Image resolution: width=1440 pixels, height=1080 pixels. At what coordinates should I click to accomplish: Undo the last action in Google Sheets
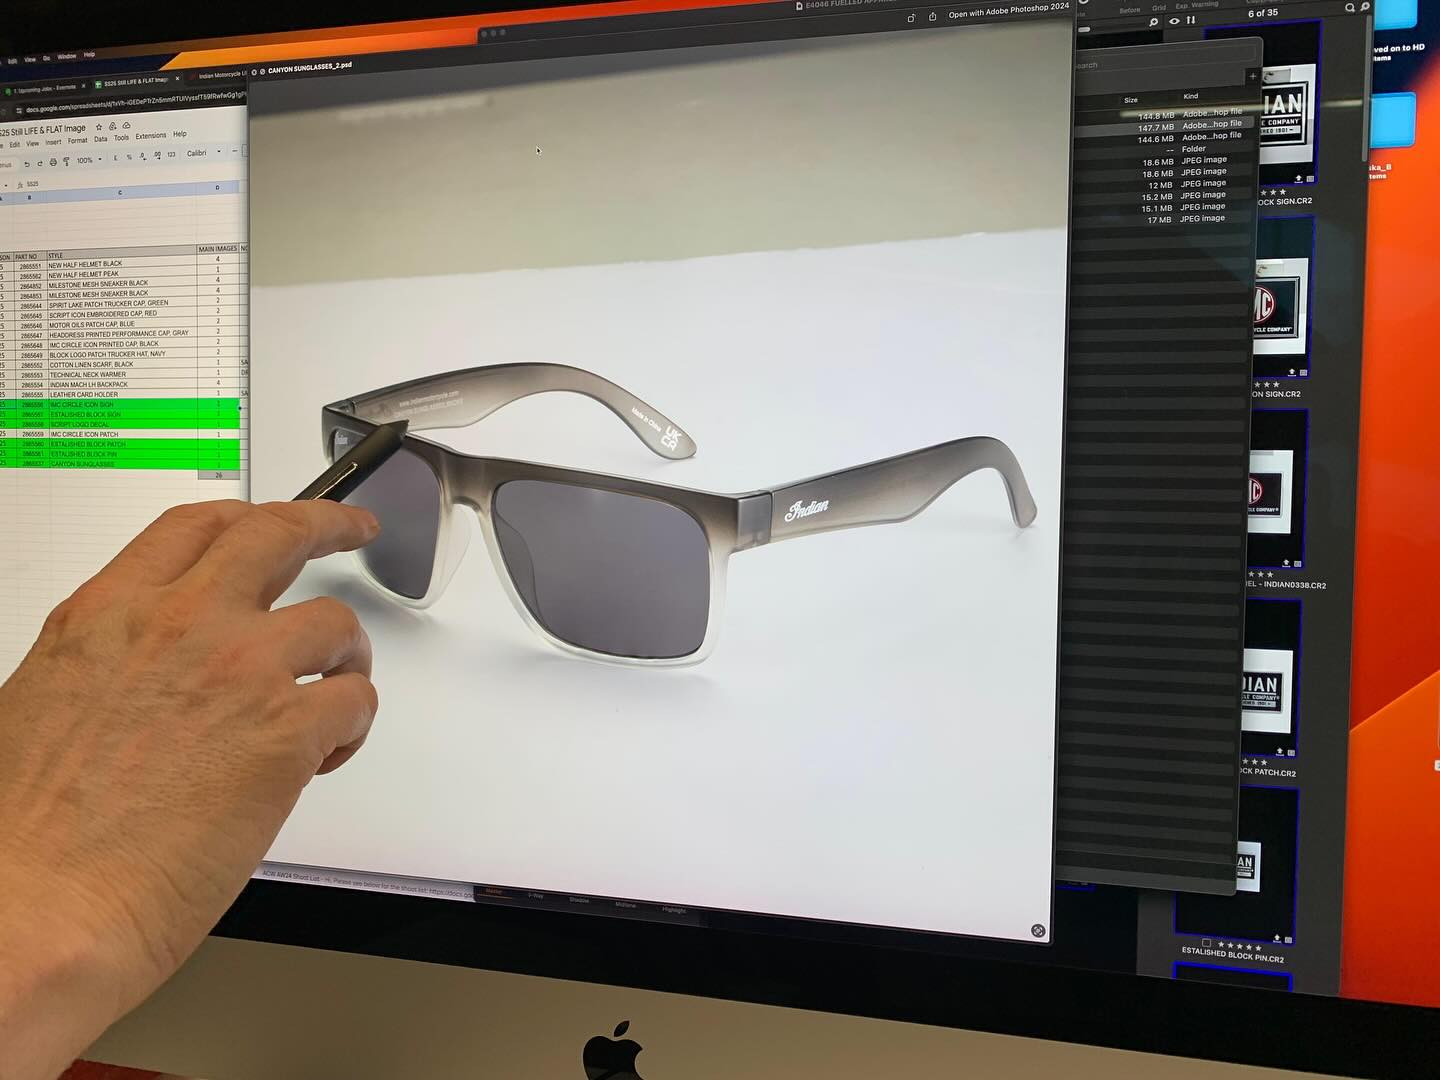(27, 164)
